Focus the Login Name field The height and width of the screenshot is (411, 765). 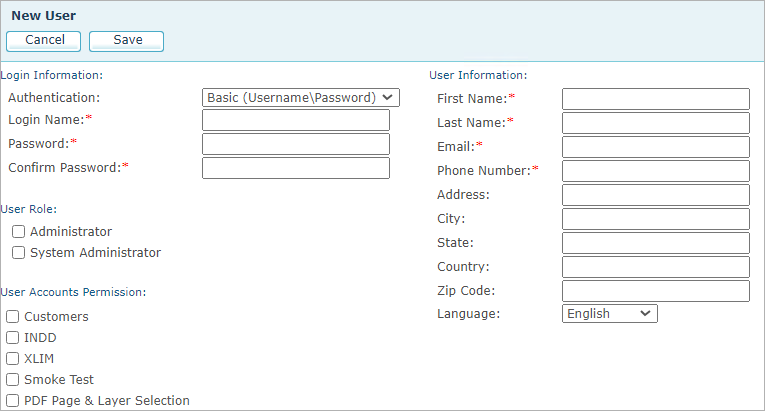(x=296, y=120)
